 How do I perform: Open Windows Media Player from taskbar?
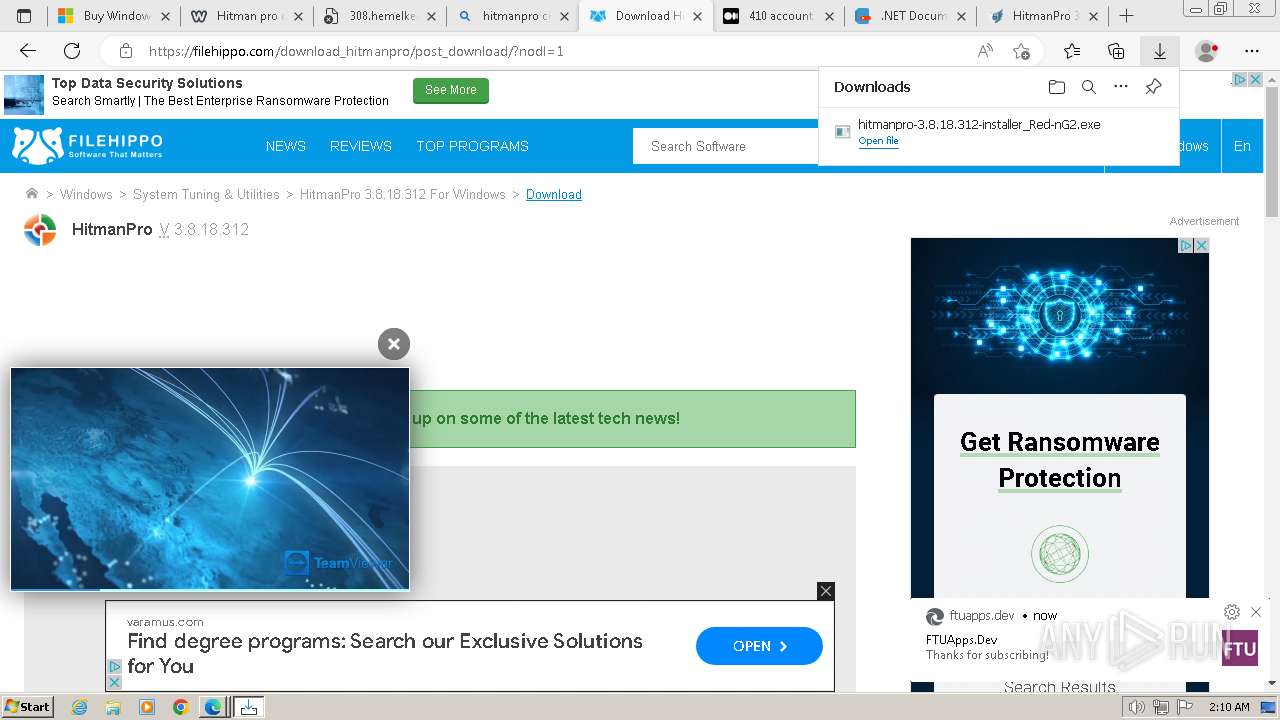[146, 707]
